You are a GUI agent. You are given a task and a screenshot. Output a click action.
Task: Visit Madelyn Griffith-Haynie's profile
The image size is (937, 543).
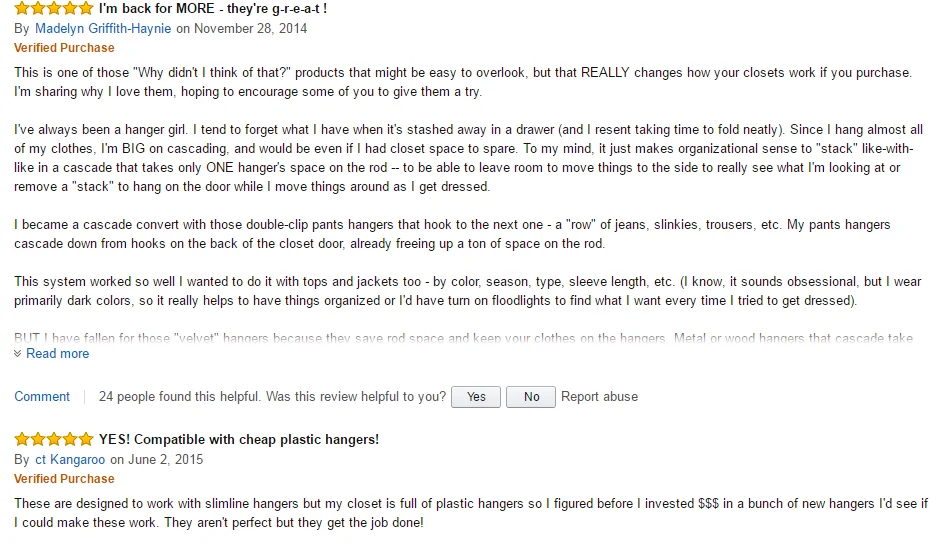pos(103,29)
